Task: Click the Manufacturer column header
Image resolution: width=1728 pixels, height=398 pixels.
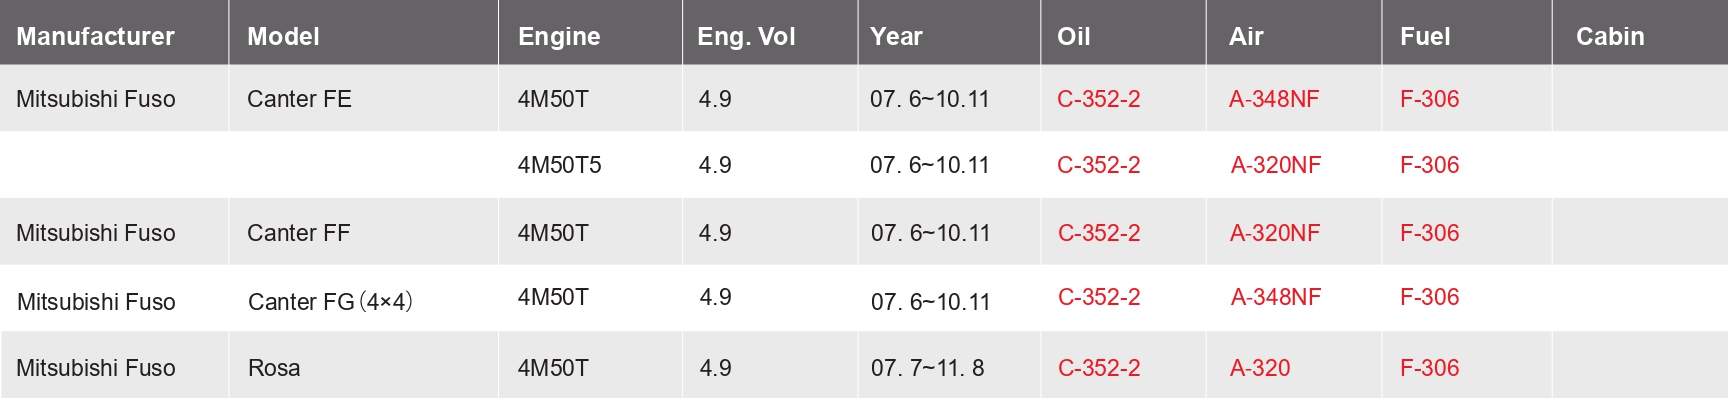Action: coord(95,37)
